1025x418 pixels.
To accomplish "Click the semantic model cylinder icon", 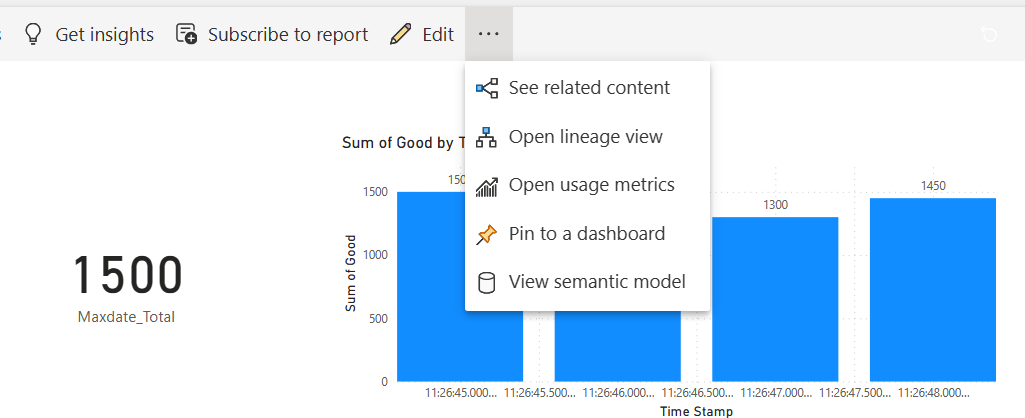I will (x=486, y=283).
